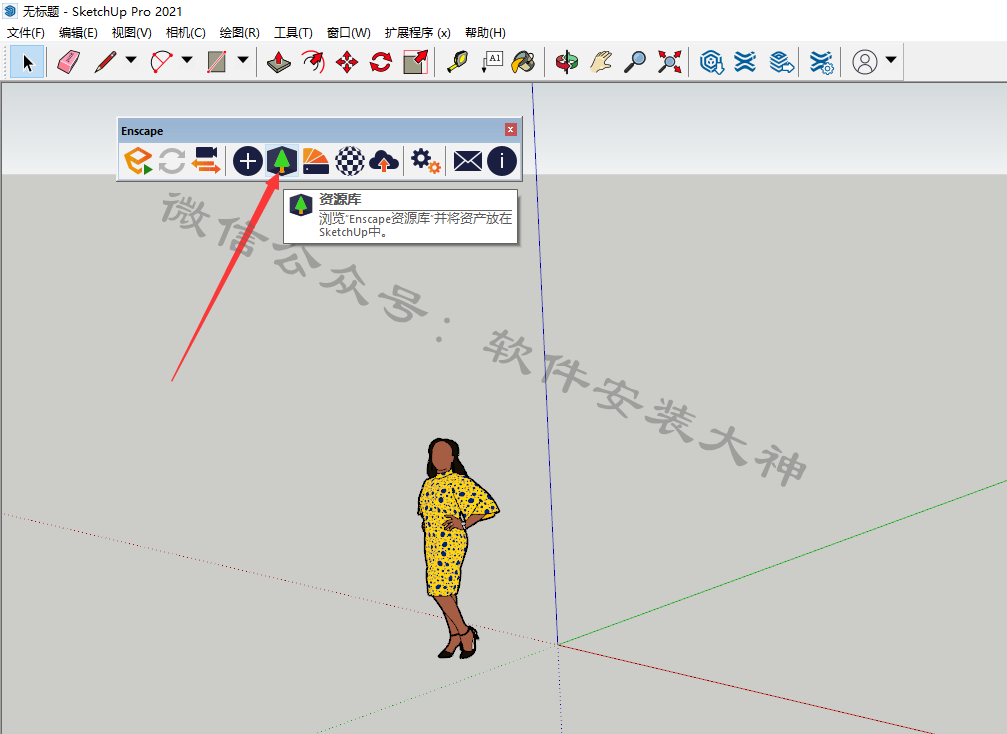Screen dimensions: 1007x734
Task: Select the Rectangle shape tool
Action: (217, 62)
